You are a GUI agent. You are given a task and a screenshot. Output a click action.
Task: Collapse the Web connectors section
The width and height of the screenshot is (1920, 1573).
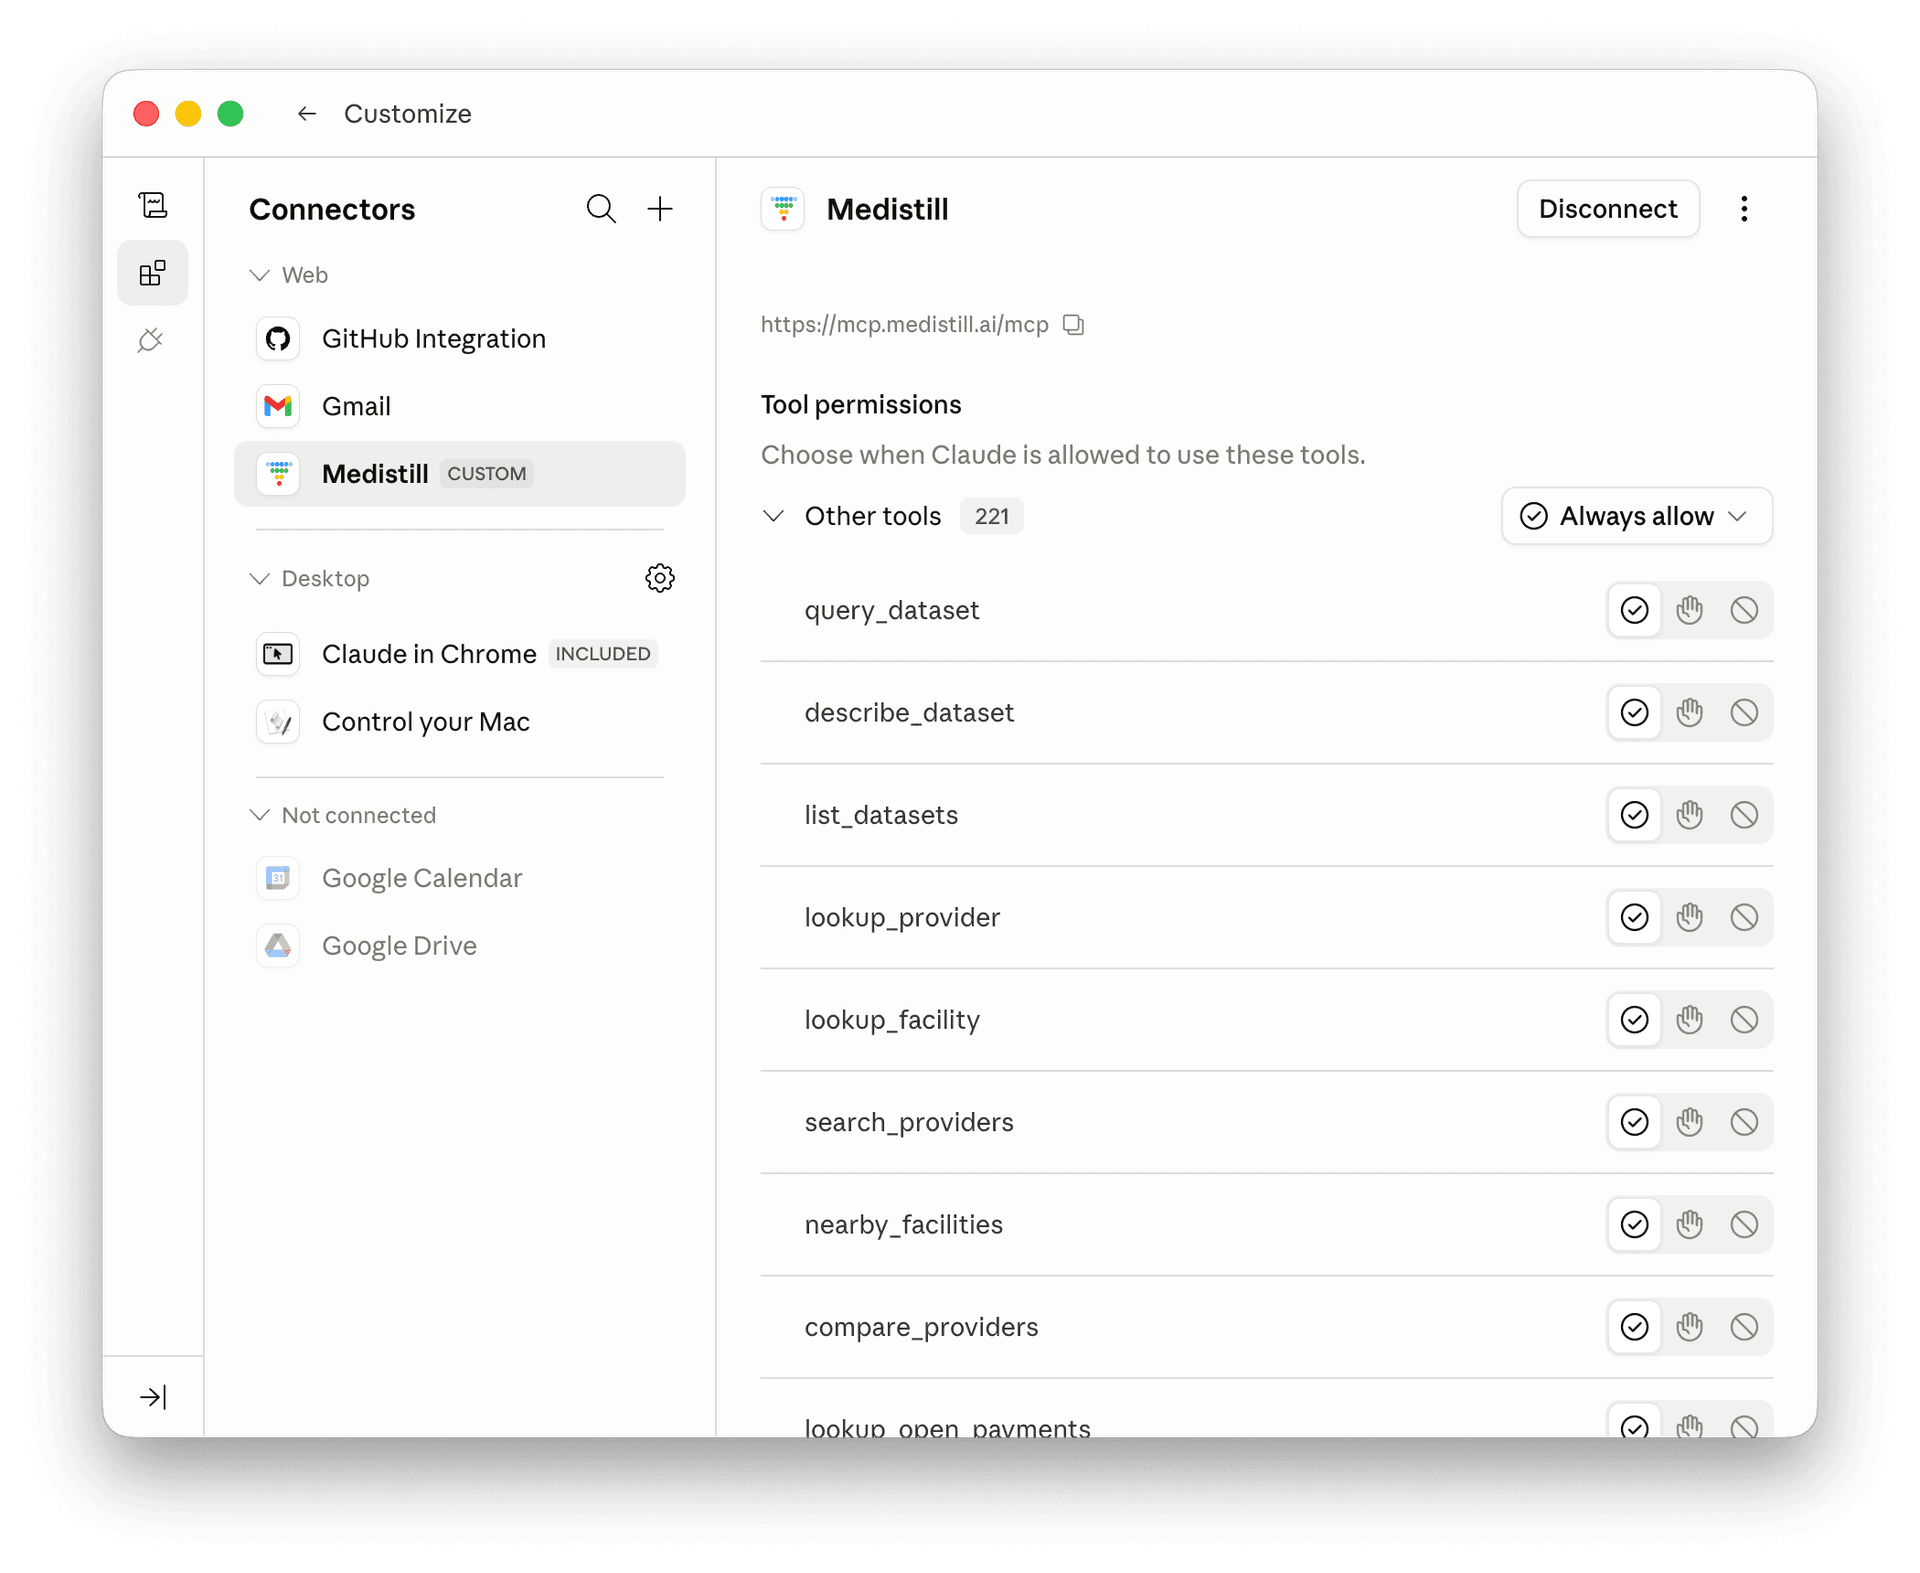(x=260, y=275)
